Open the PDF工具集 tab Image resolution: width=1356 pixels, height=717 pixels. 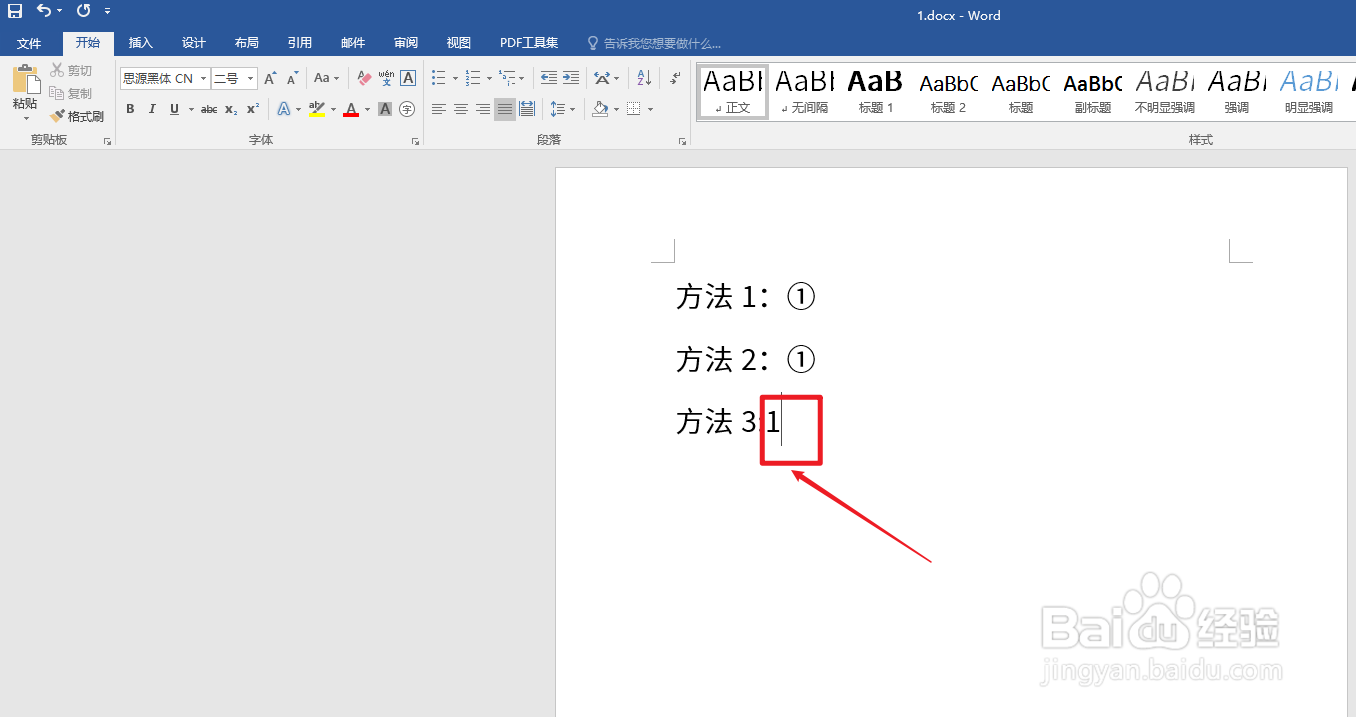coord(529,43)
